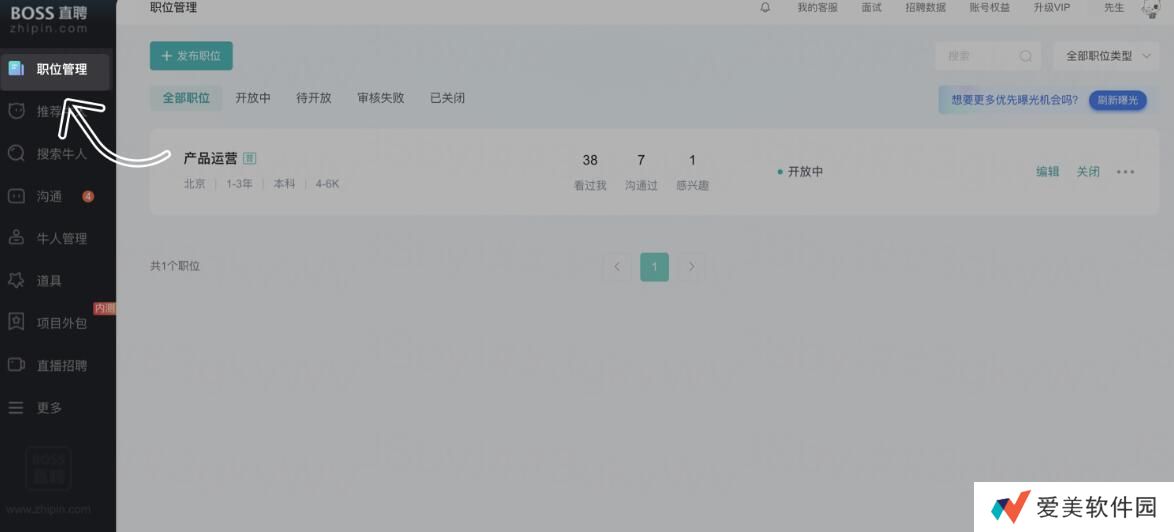
Task: Go to next page arrow
Action: coord(691,267)
